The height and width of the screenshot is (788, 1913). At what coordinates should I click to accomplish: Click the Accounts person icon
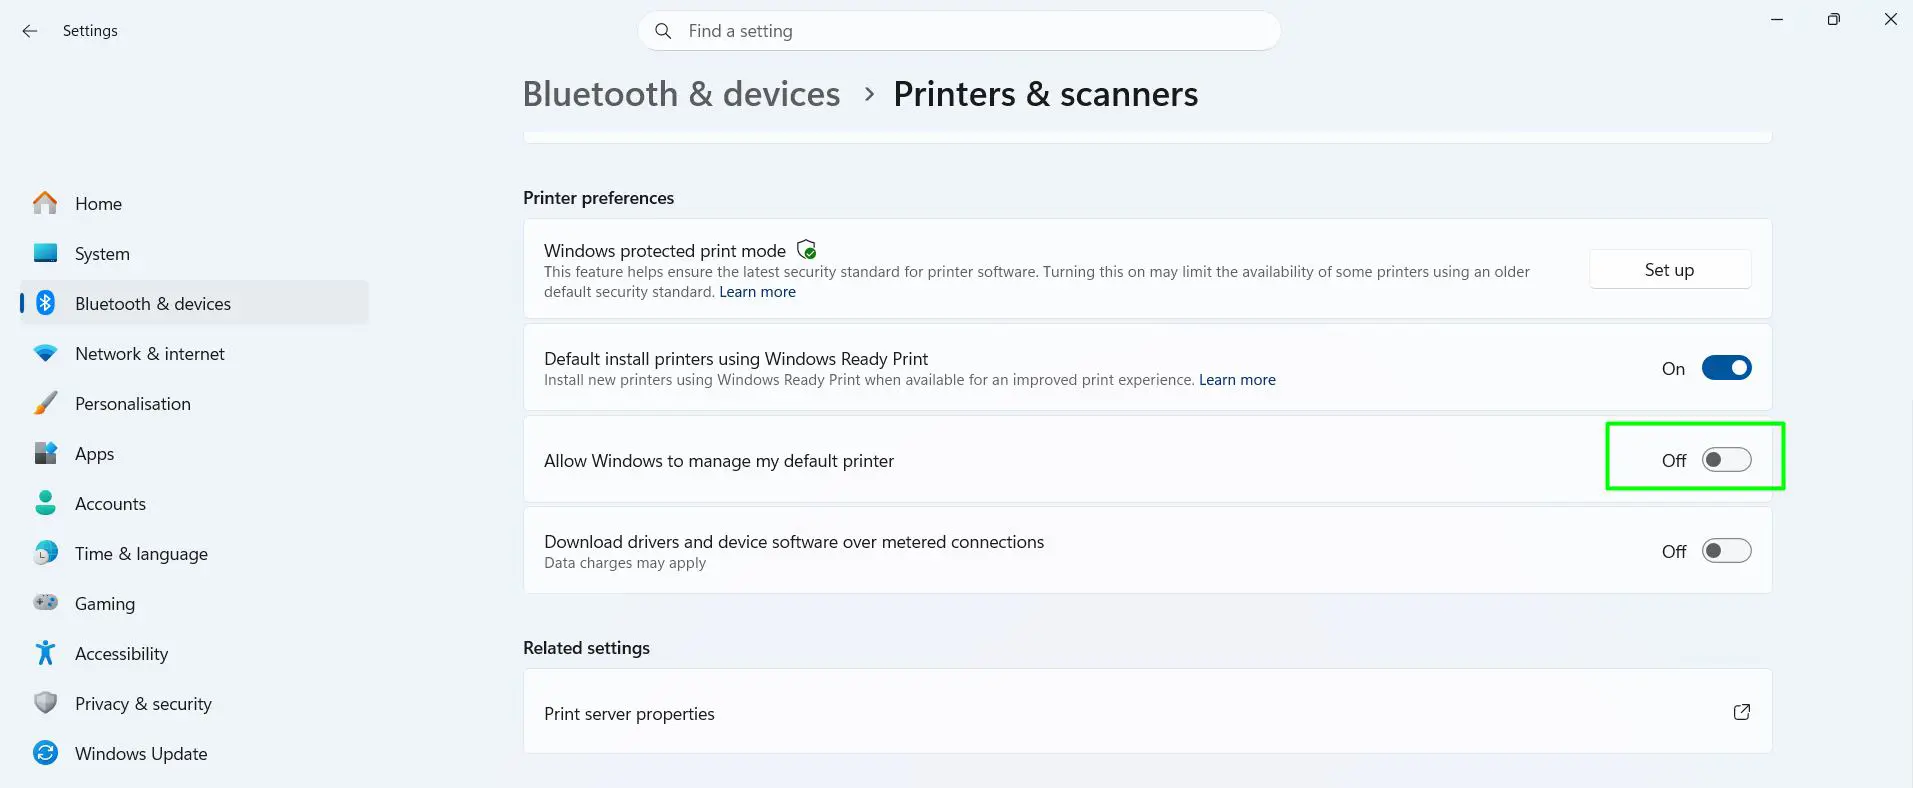point(45,503)
